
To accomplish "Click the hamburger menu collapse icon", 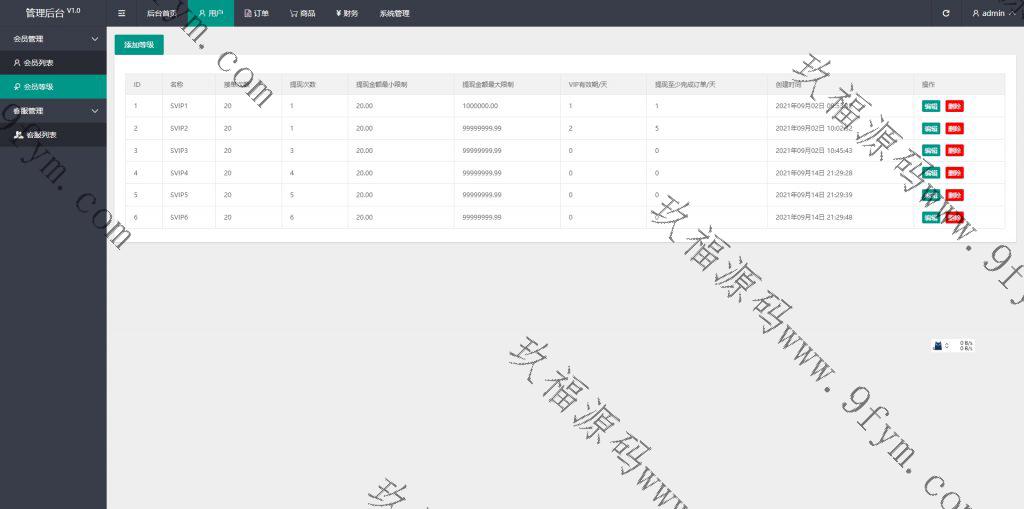I will 122,13.
